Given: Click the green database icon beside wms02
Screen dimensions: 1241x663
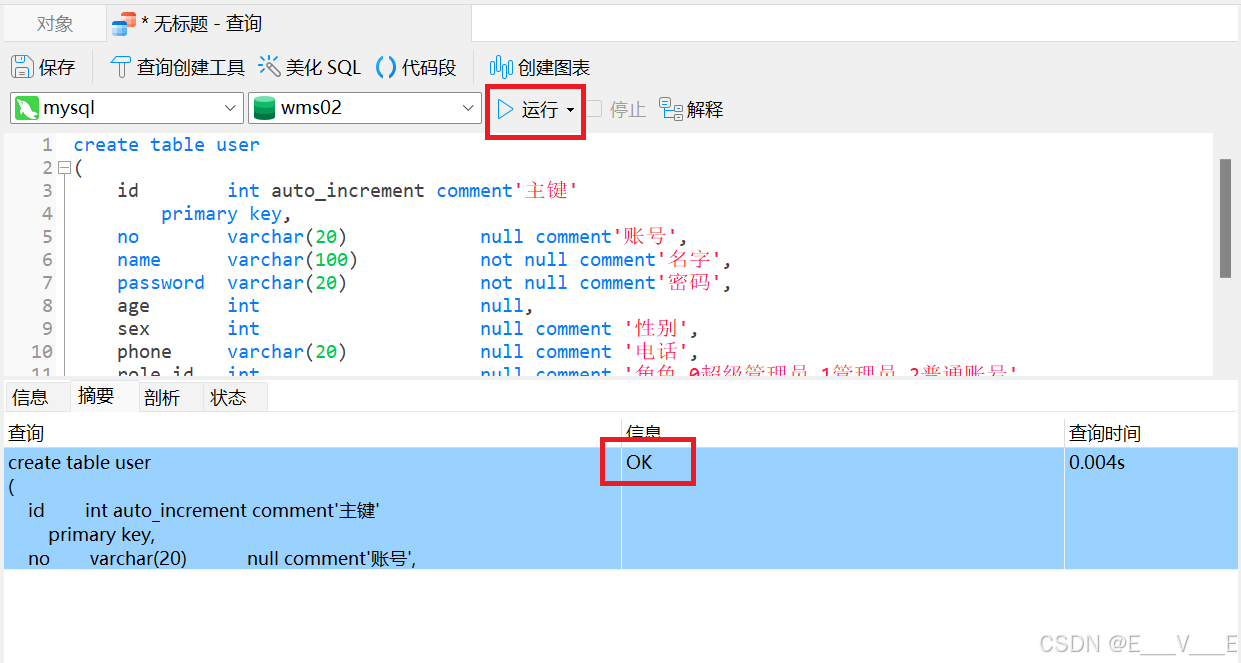Looking at the screenshot, I should 264,108.
